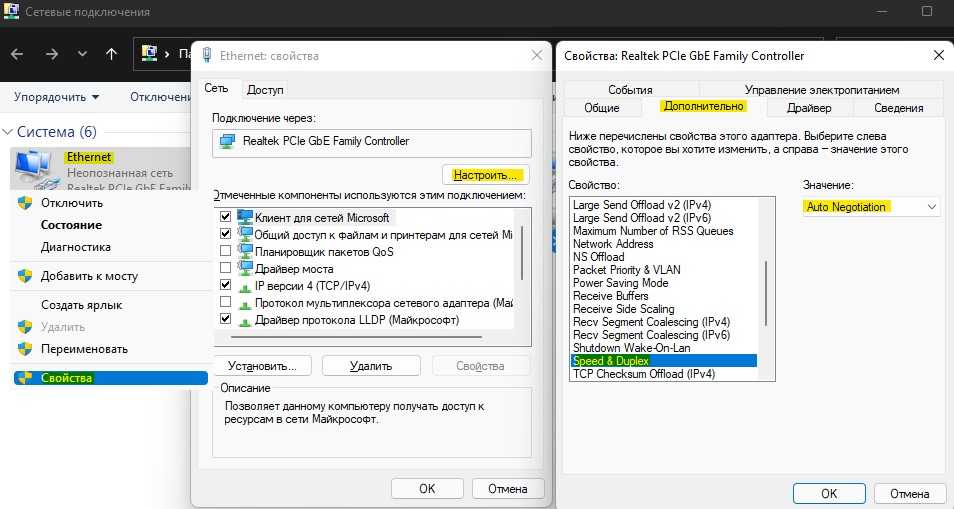The height and width of the screenshot is (509, 954).
Task: Click the Realtek adapter icon in connection field
Action: point(227,141)
